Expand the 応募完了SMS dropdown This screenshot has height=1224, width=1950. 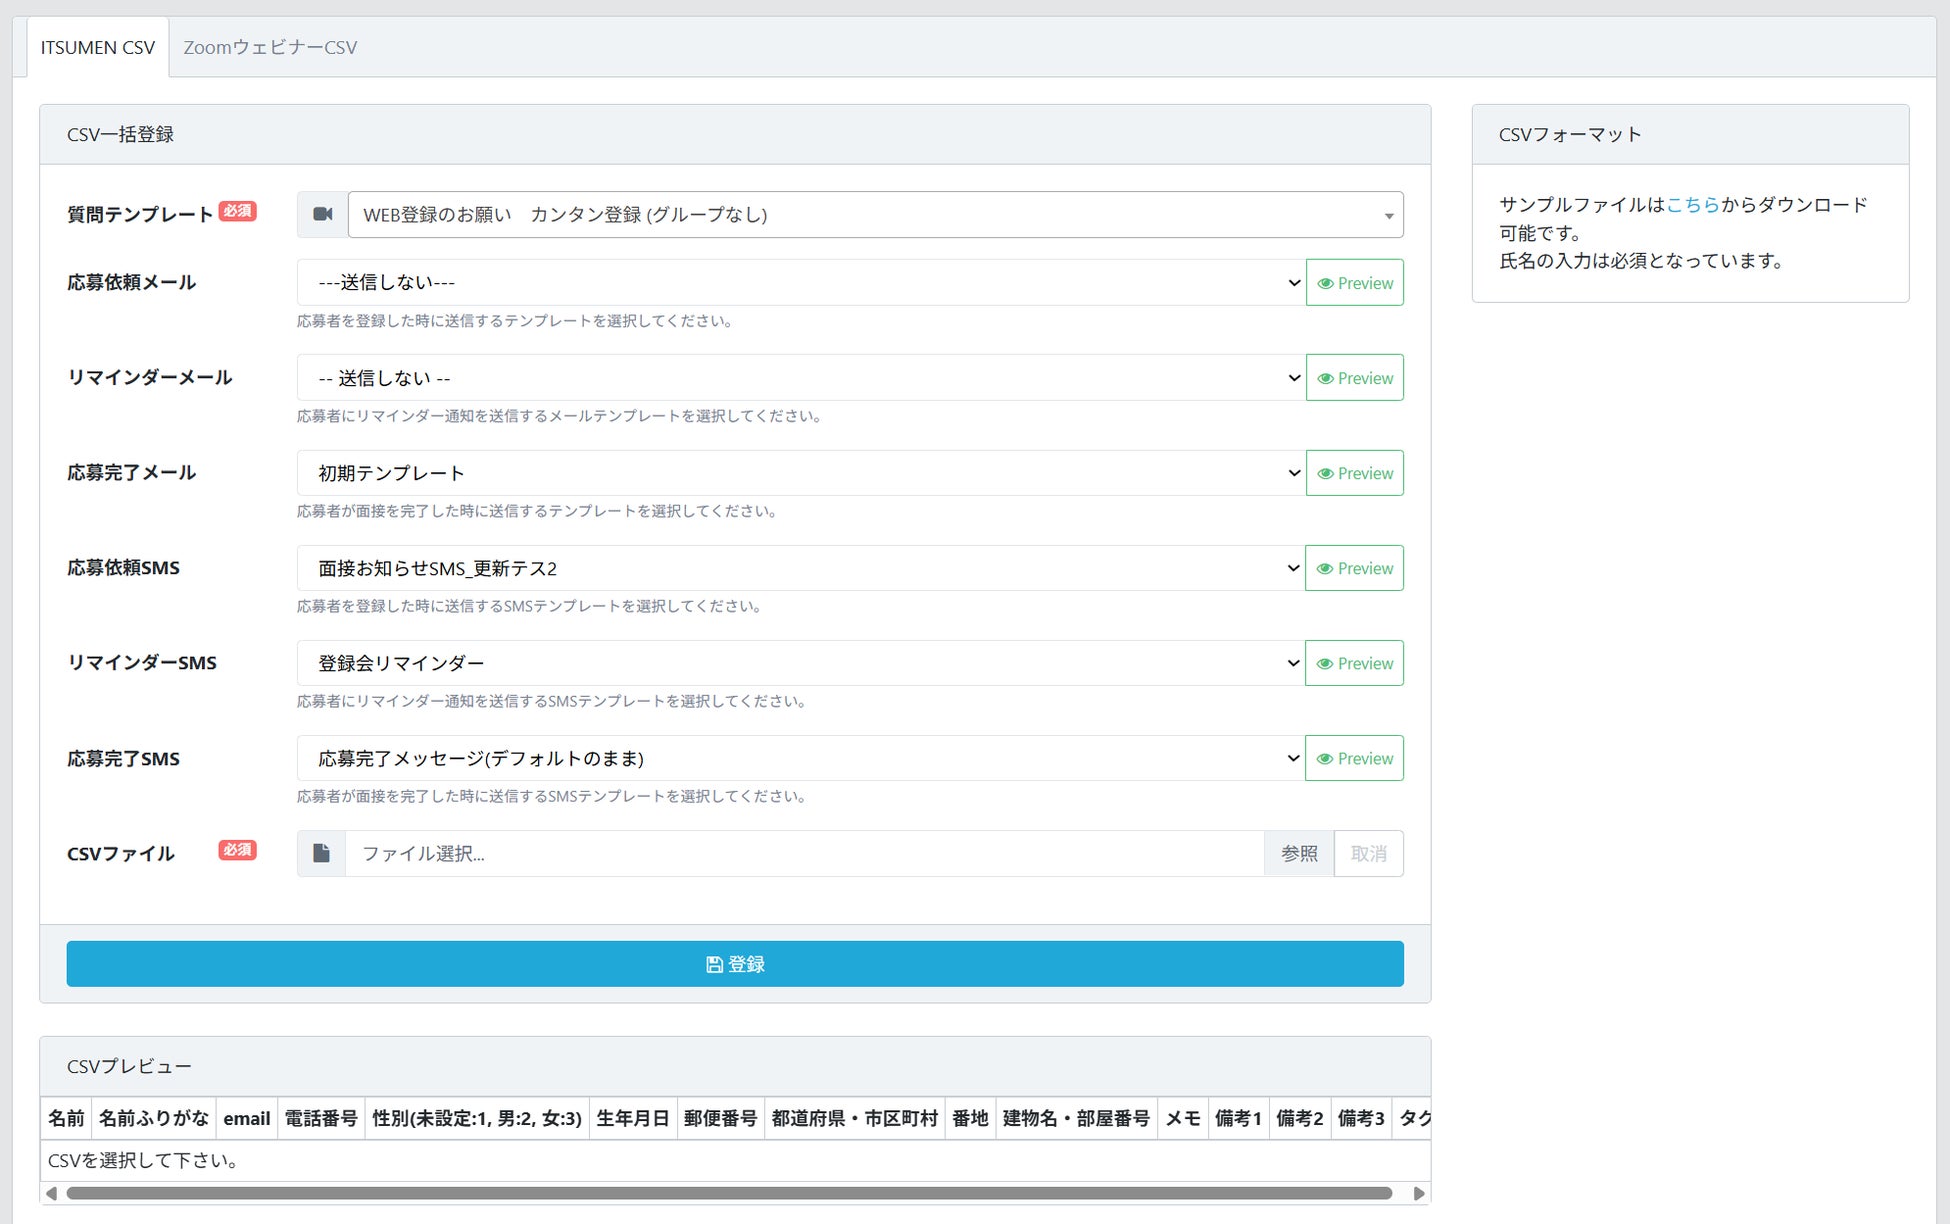click(x=800, y=758)
